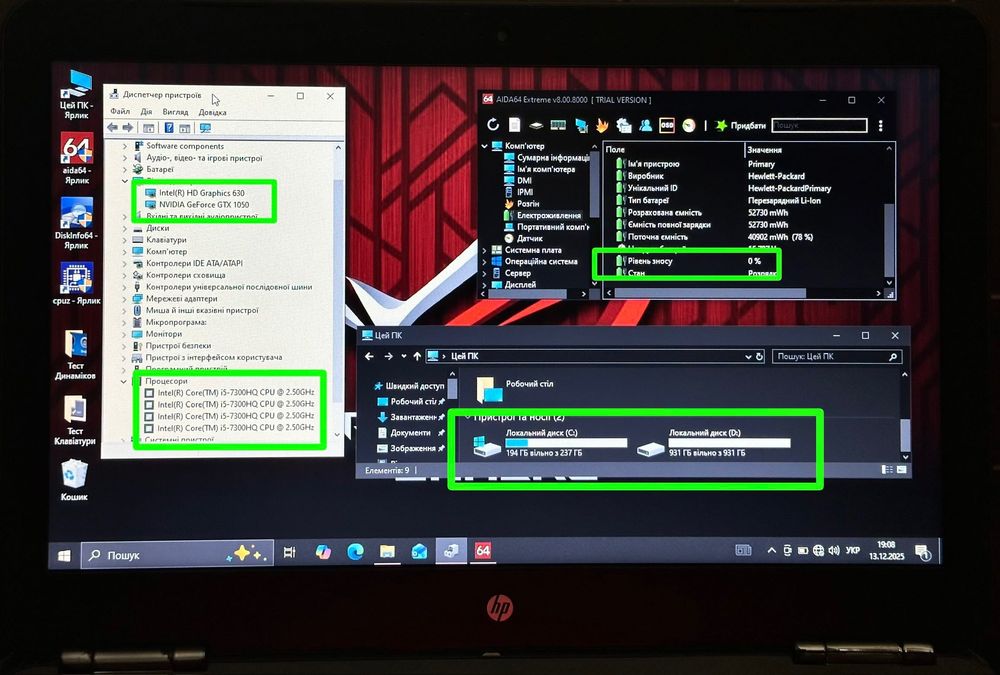
Task: Expand Мережеві адаптери in Device Manager
Action: [x=125, y=299]
